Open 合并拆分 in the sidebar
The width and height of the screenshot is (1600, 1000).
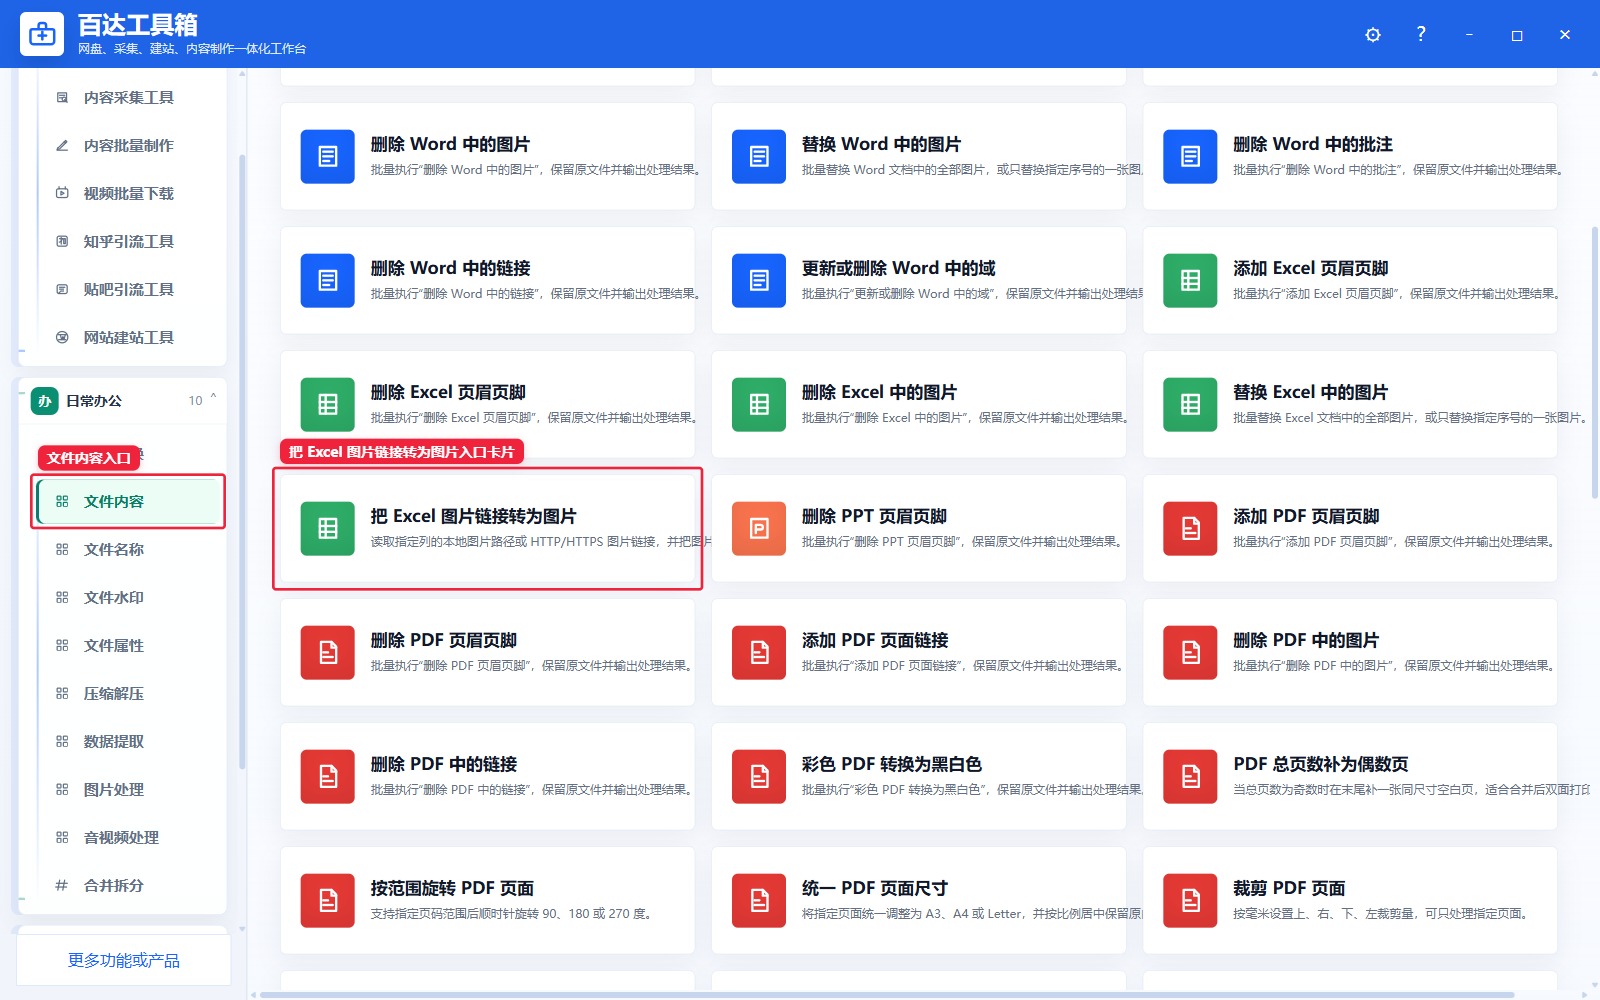128,886
